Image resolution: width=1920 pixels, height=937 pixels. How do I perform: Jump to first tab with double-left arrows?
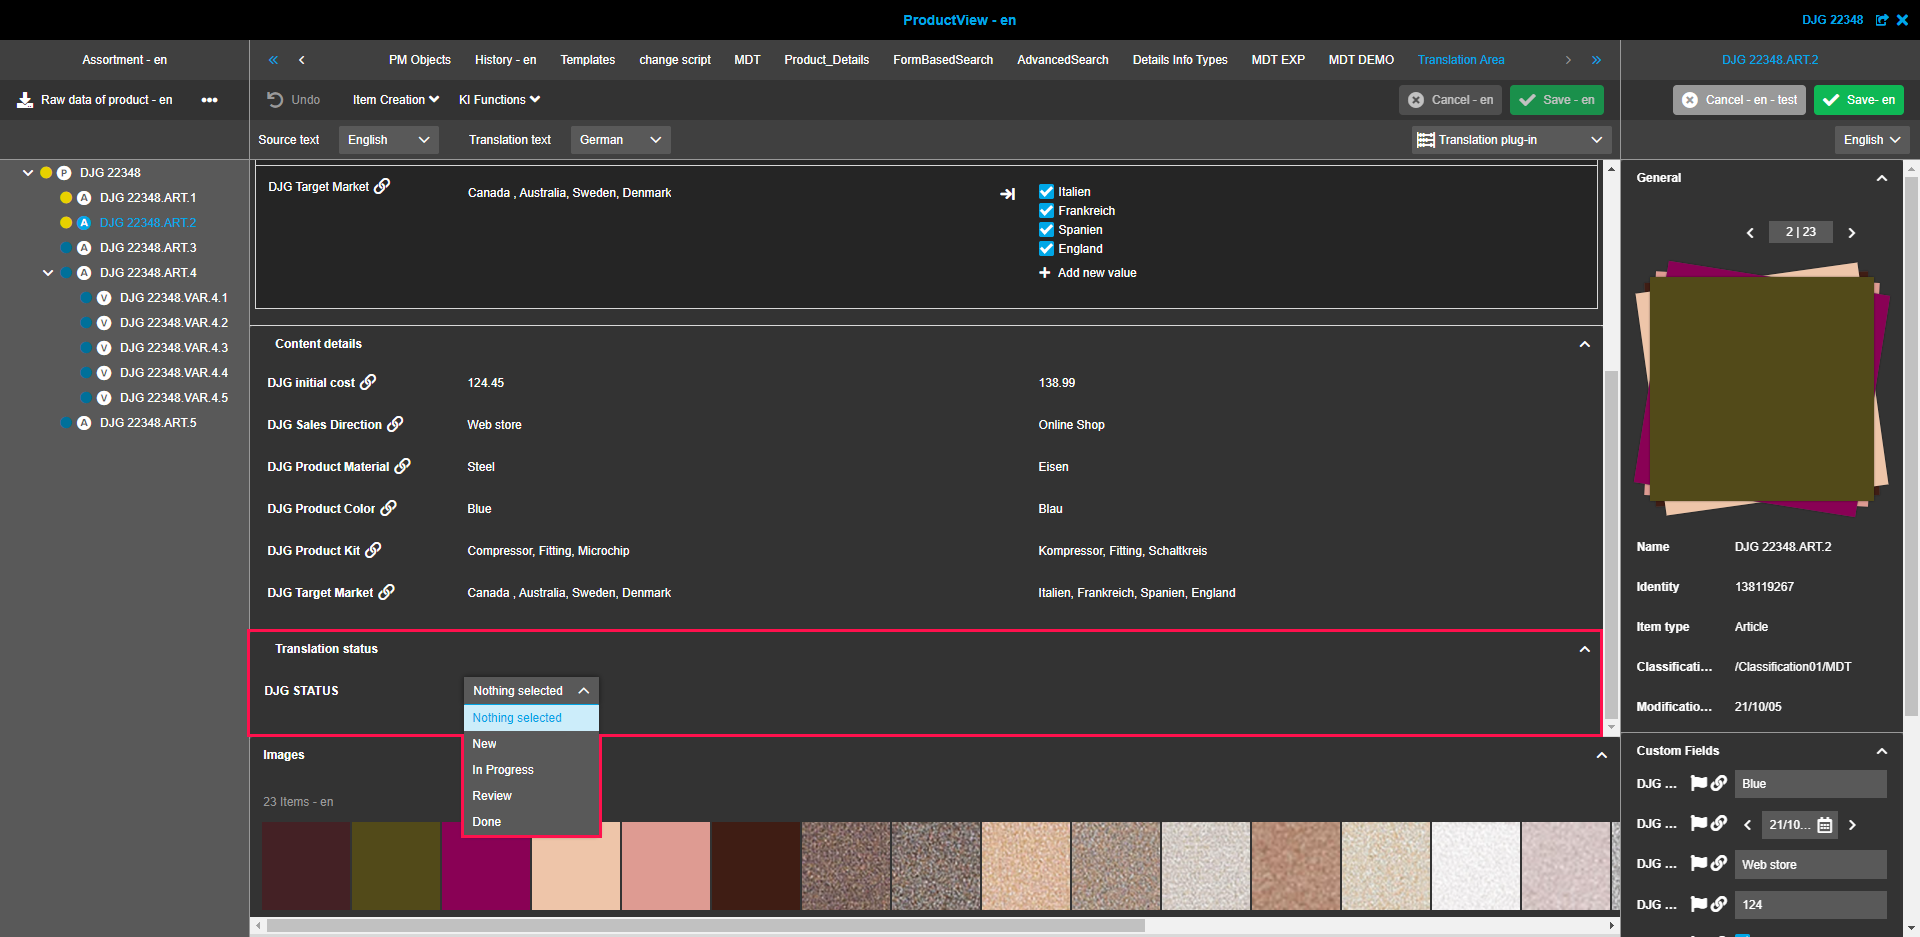273,60
